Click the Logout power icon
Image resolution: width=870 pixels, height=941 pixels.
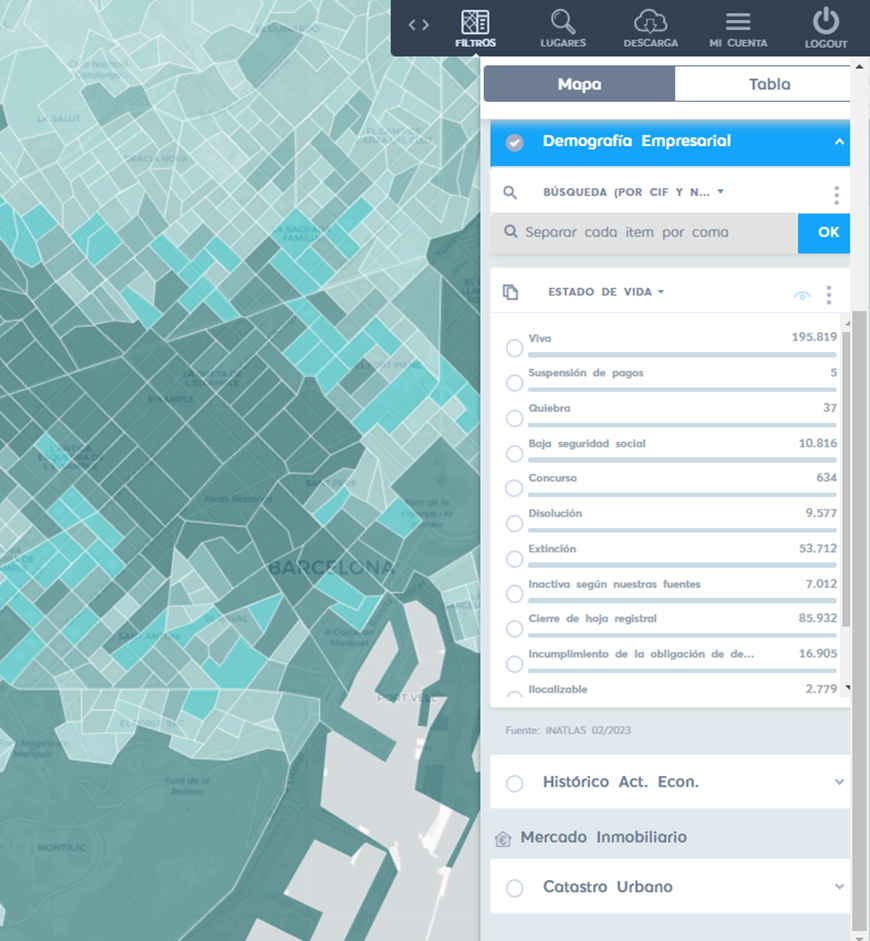pos(825,22)
